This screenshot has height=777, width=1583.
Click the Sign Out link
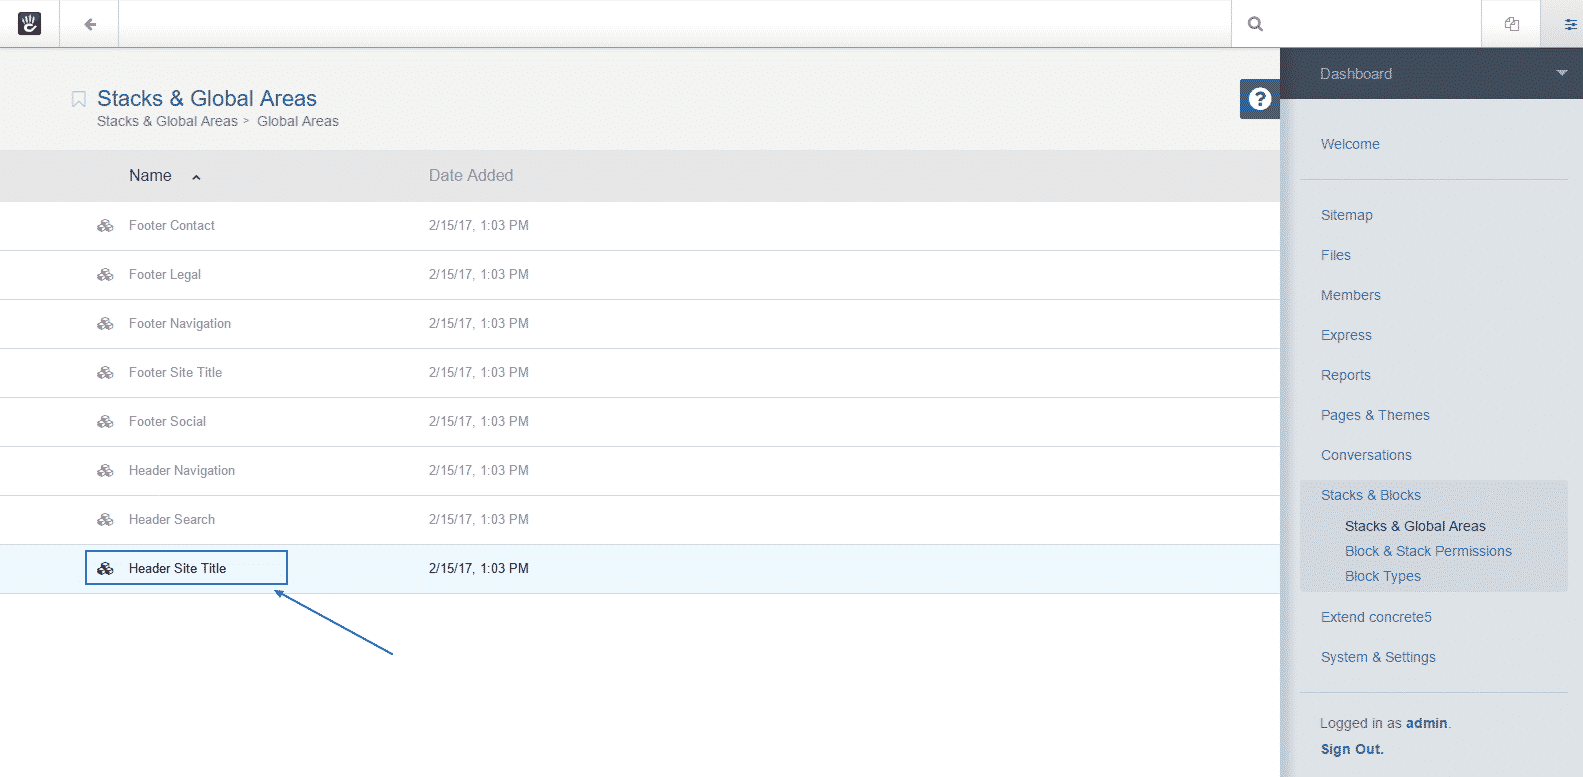click(1352, 749)
